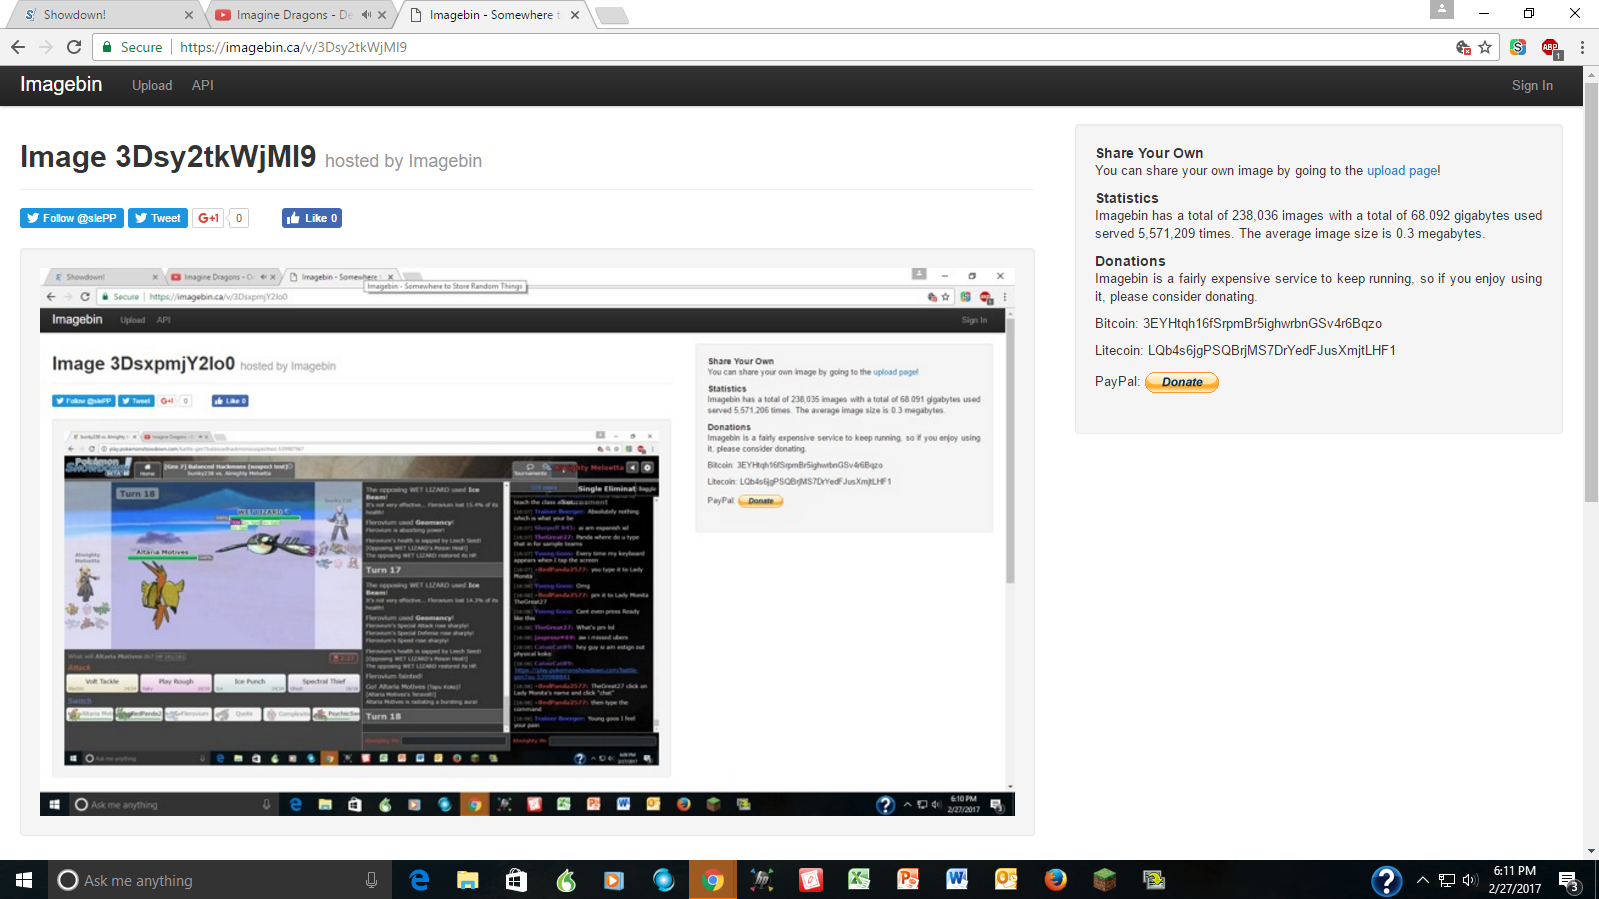
Task: Open the Windows Start menu
Action: click(x=24, y=880)
